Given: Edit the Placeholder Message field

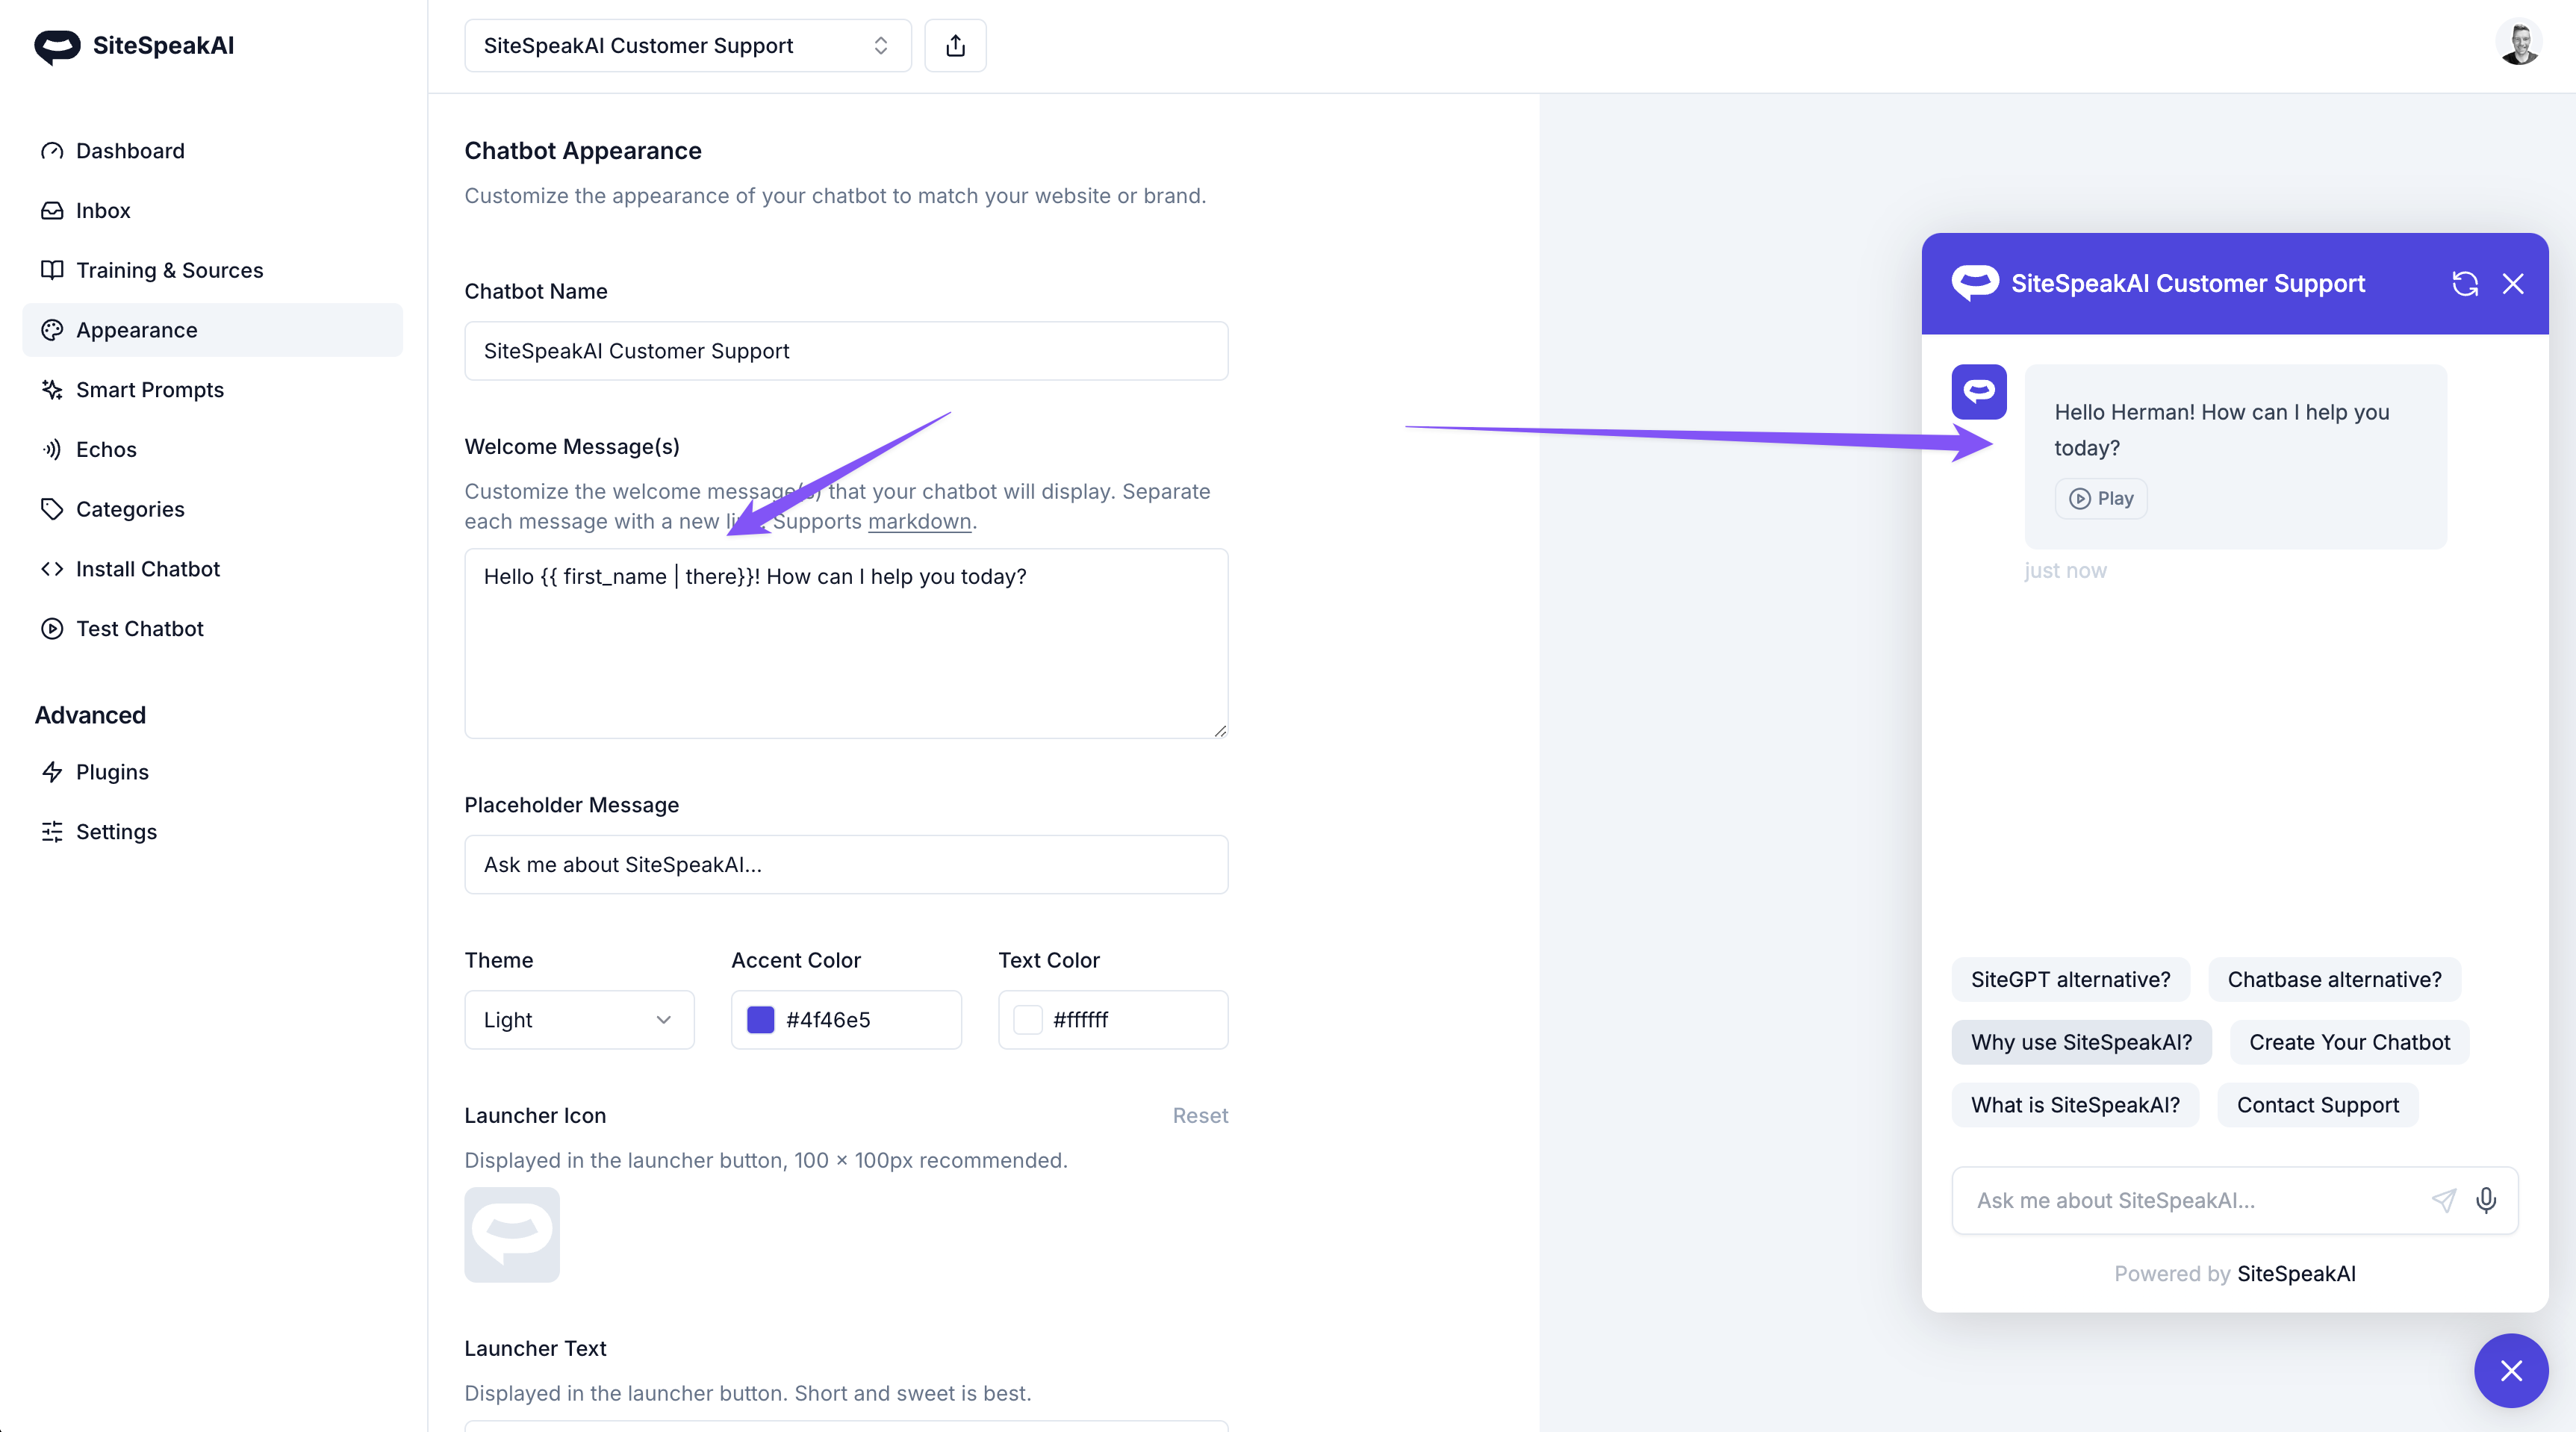Looking at the screenshot, I should click(x=846, y=864).
